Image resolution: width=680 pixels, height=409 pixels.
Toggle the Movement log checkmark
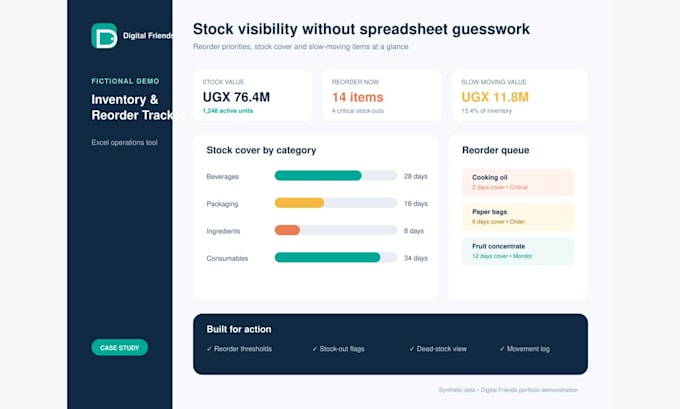pos(502,349)
